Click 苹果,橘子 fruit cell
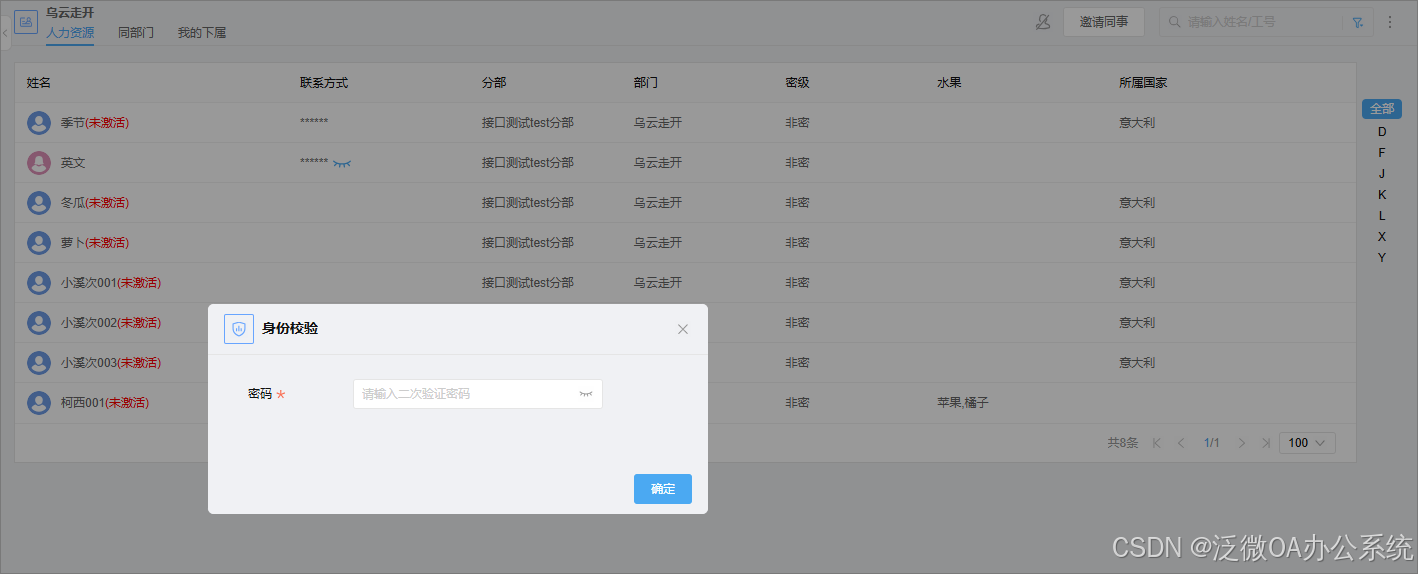The image size is (1418, 574). pyautogui.click(x=963, y=403)
